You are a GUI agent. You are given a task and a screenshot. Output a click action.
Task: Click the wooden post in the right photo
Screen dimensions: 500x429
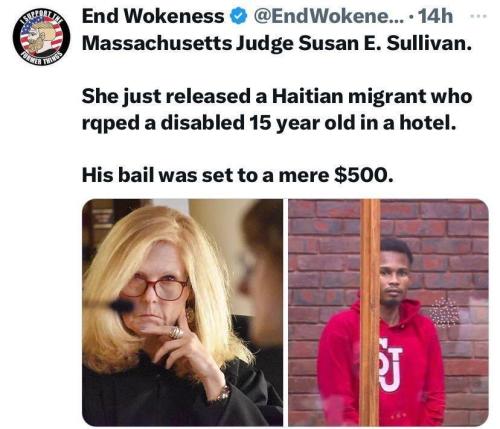370,313
